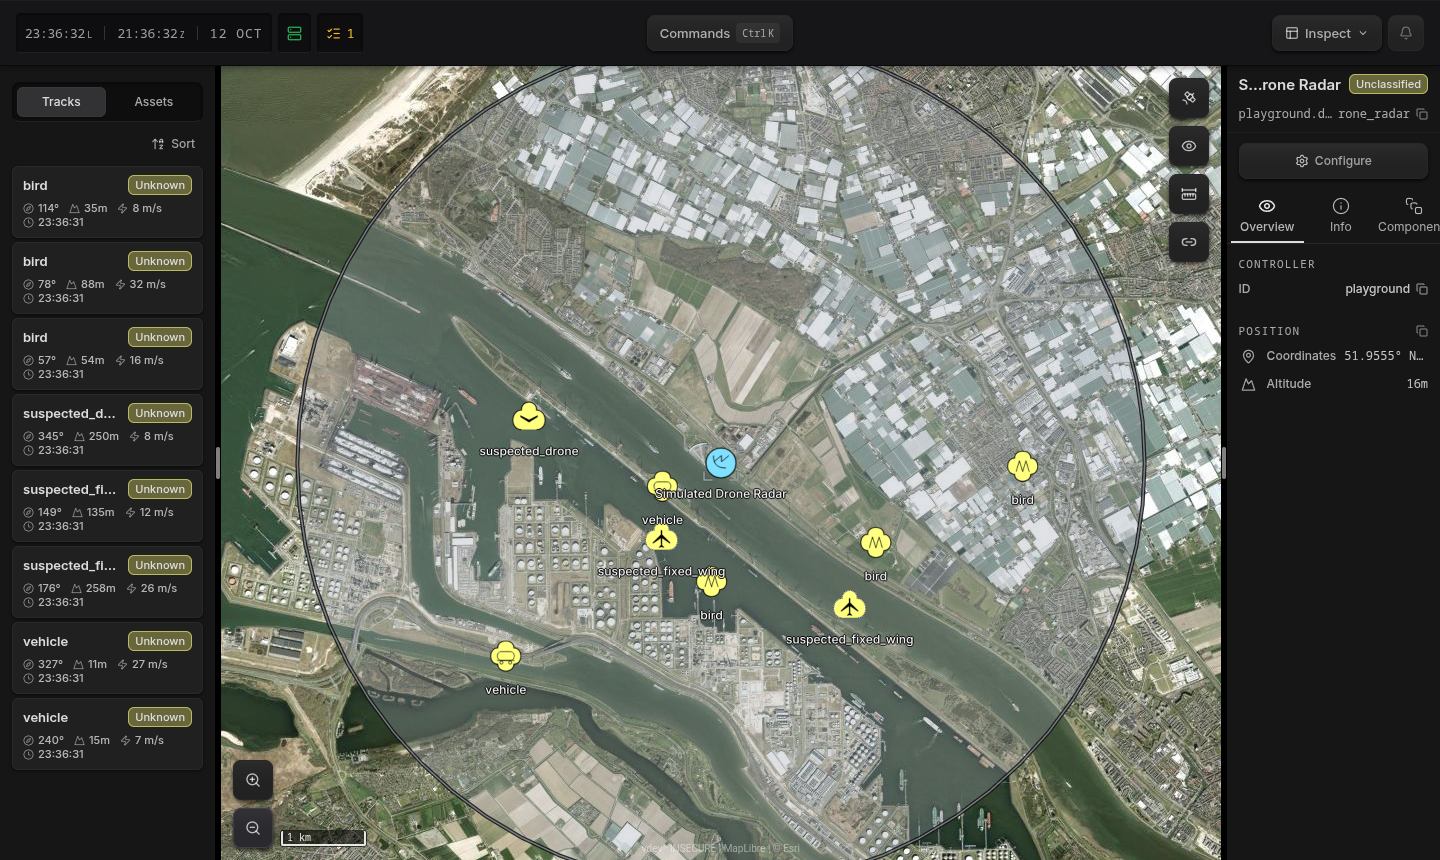Select the bird track heading 114°
The image size is (1440, 860).
[x=107, y=202]
